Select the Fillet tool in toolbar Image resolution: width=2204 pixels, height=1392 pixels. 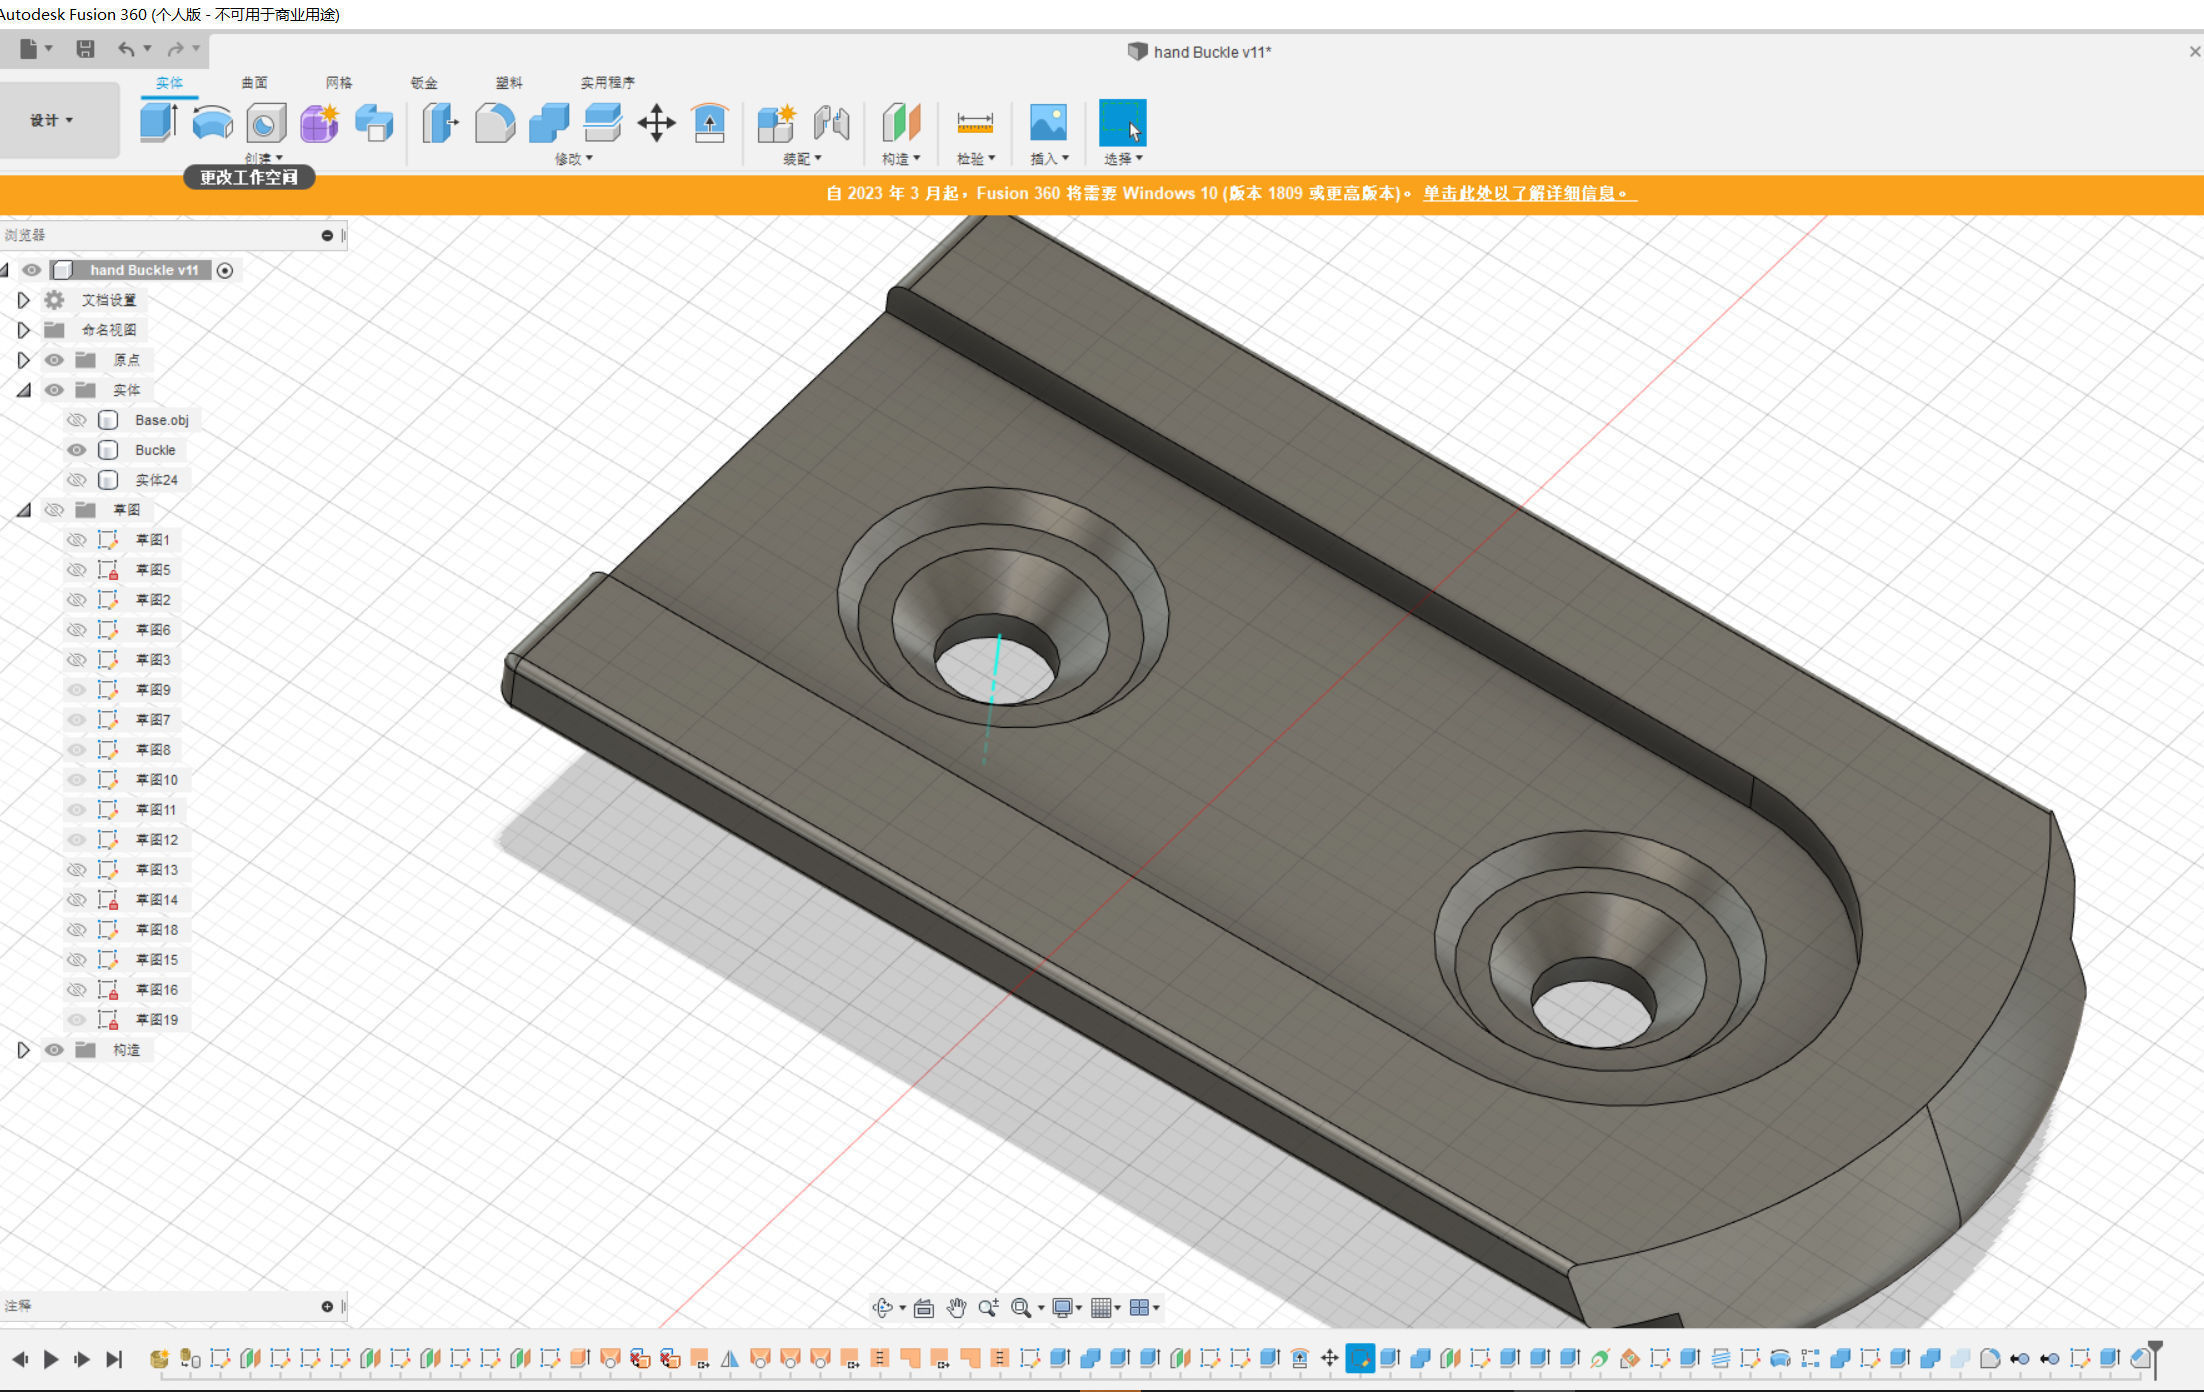[494, 123]
